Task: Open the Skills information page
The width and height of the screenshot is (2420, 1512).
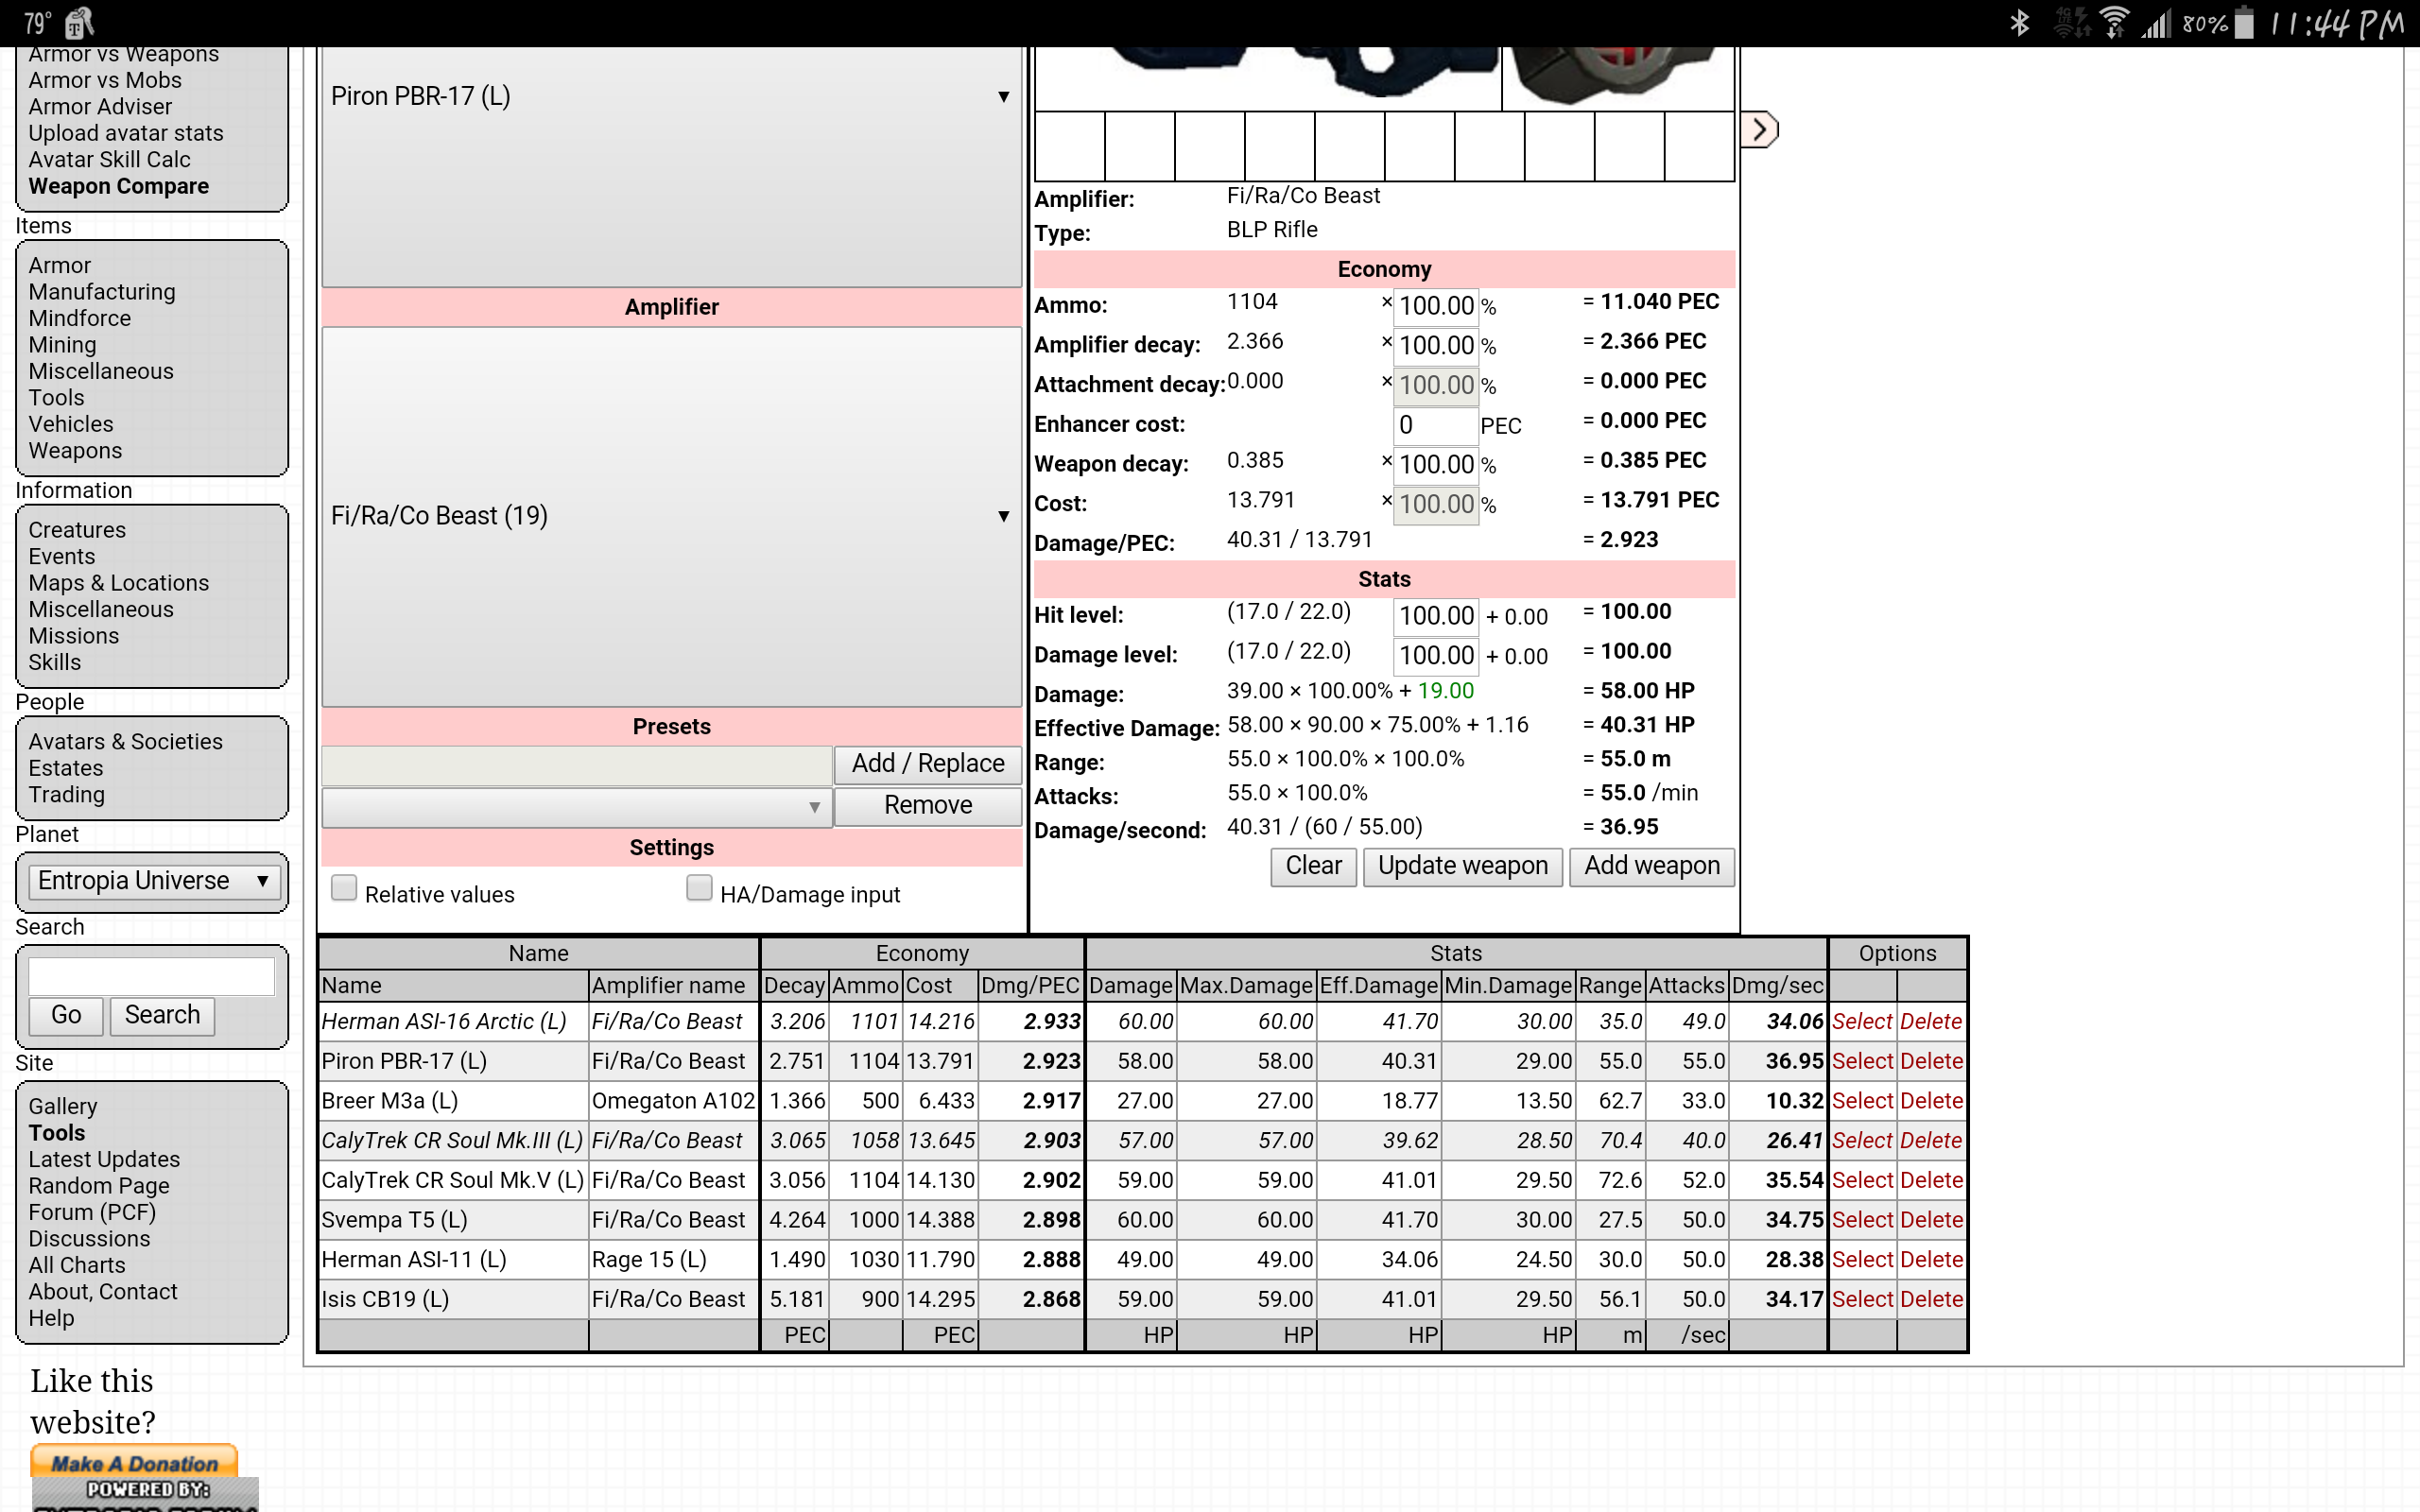Action: point(54,663)
